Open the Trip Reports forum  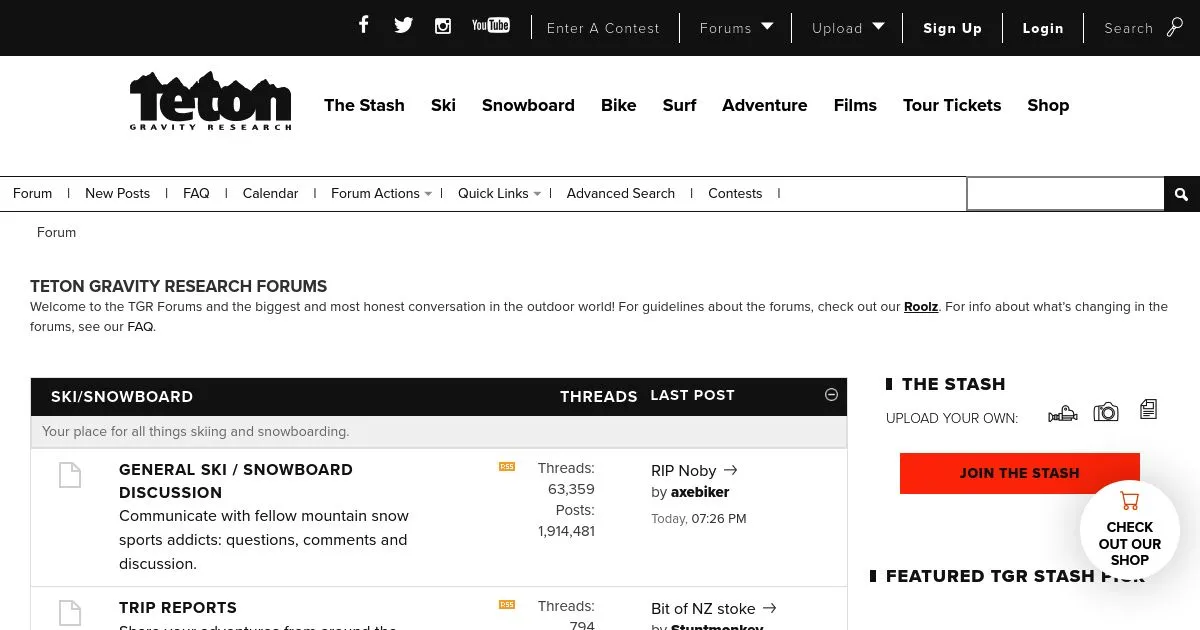[x=178, y=608]
